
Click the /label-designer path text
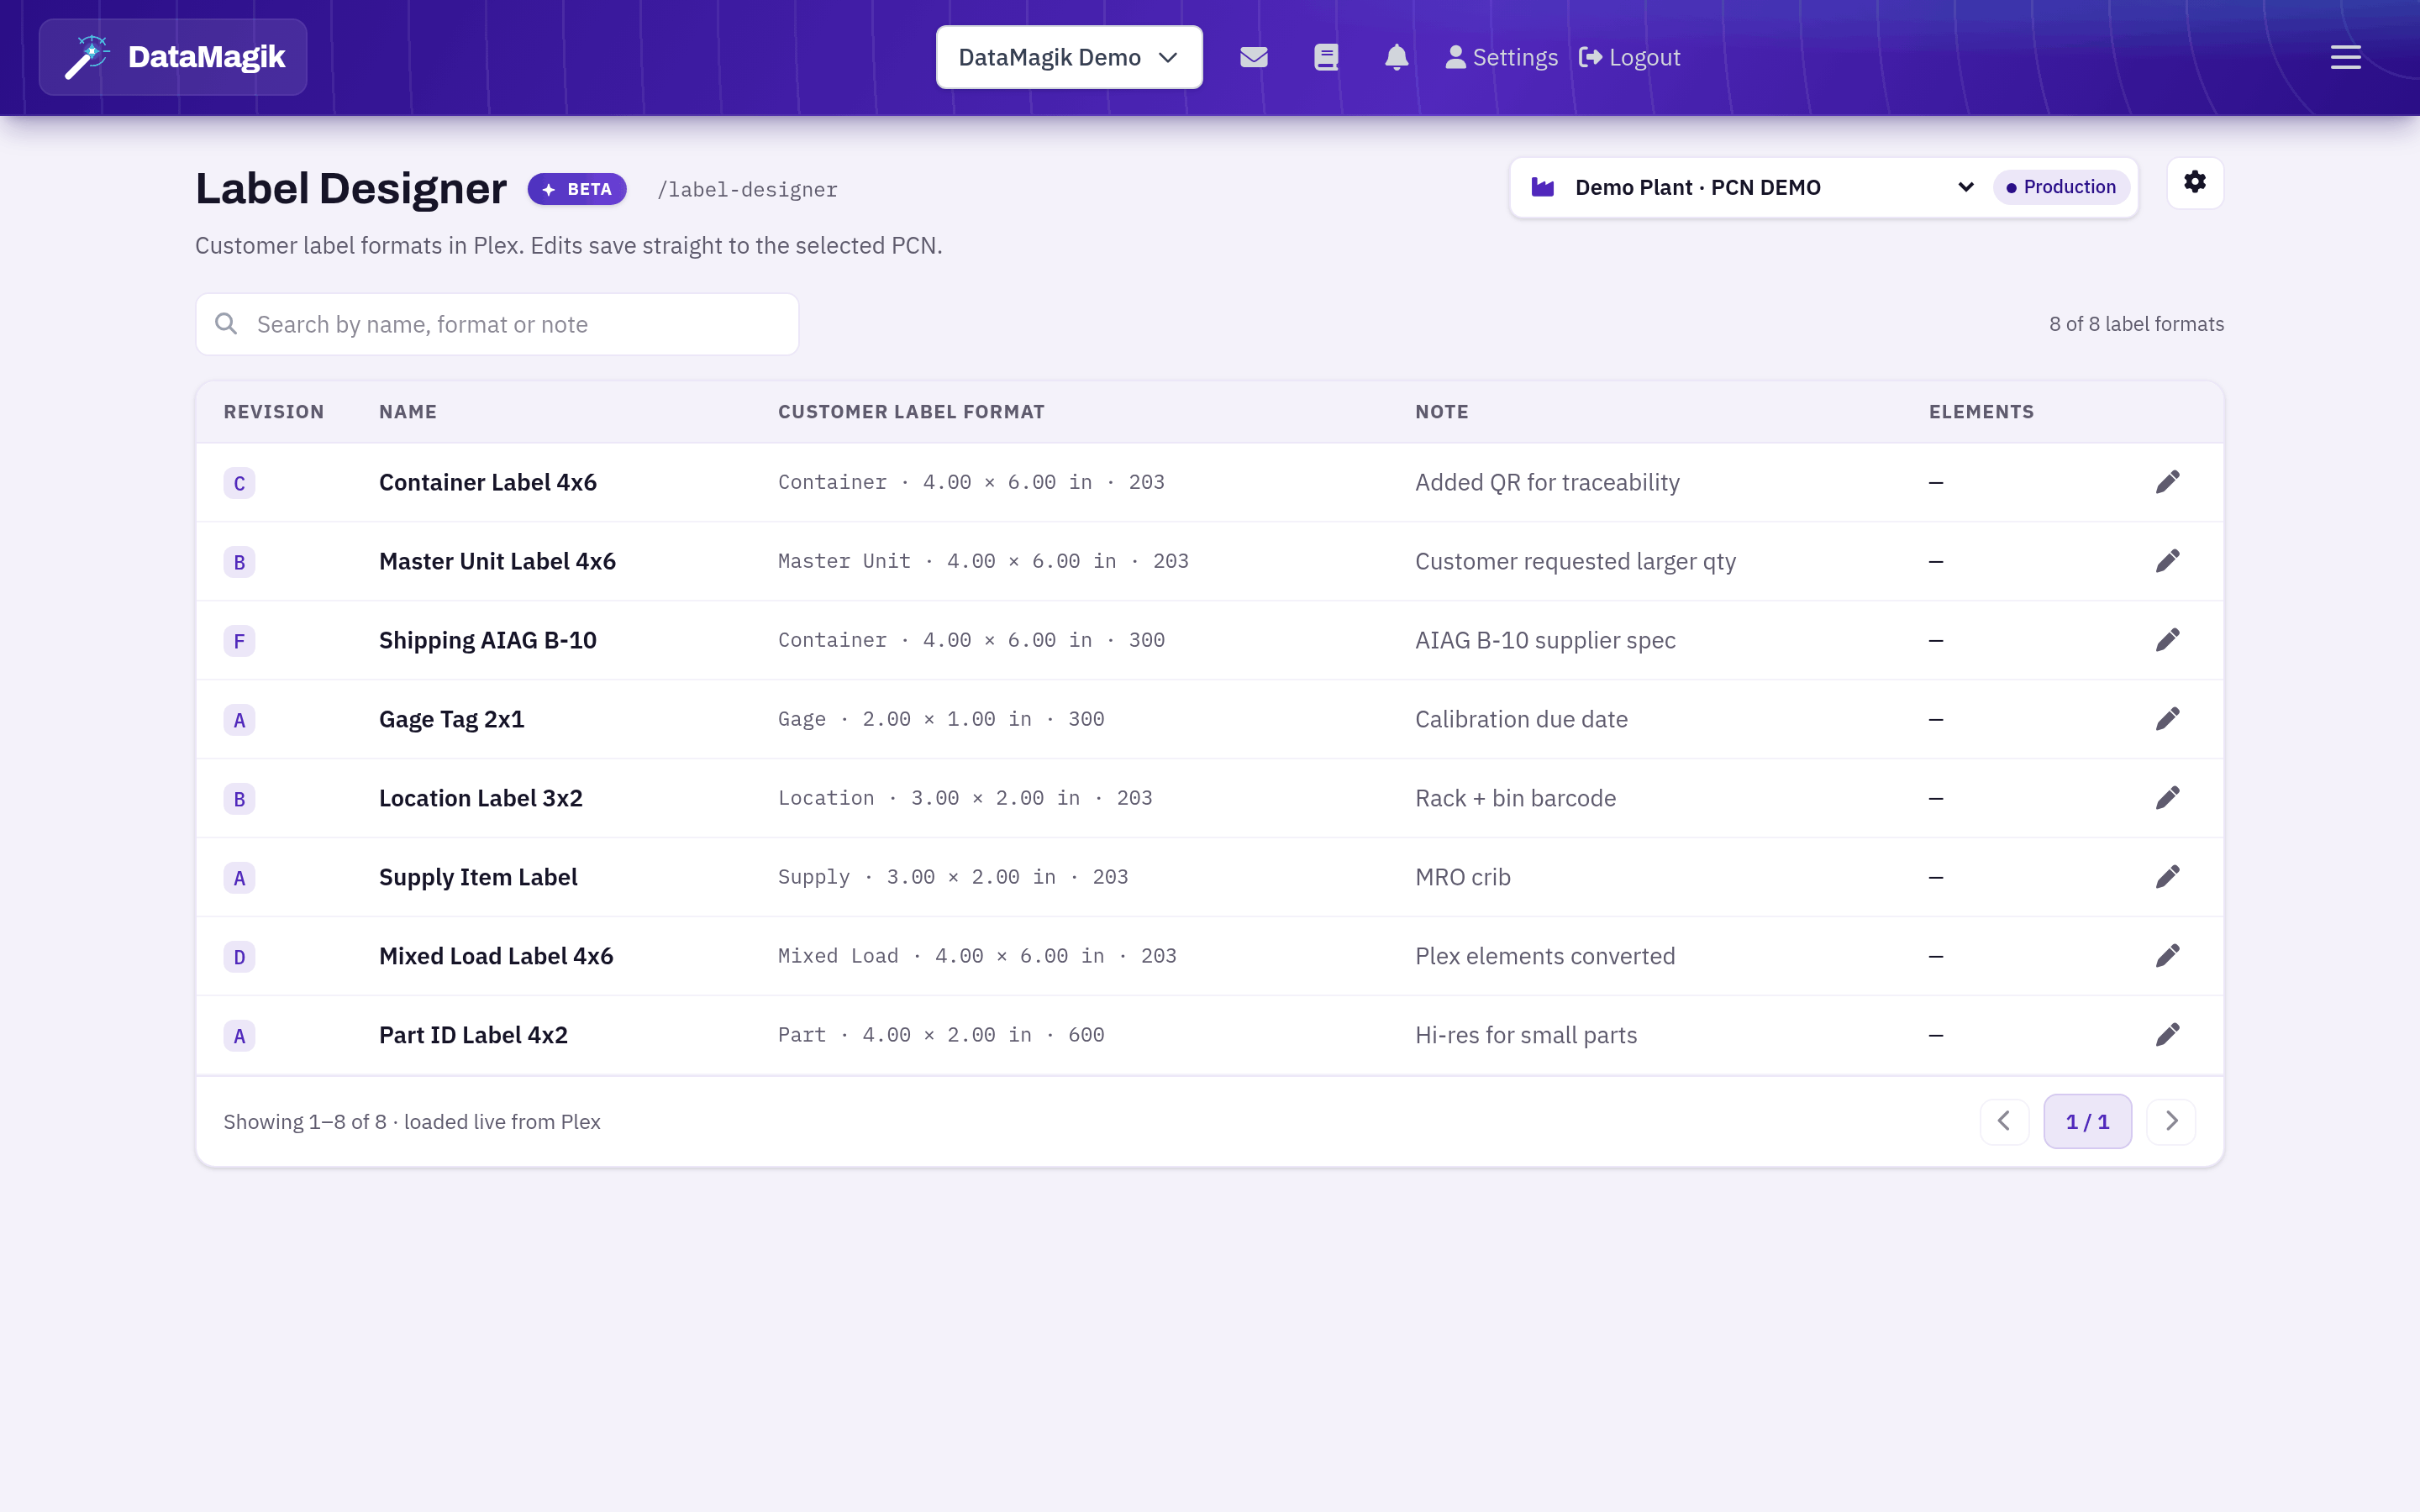coord(747,190)
